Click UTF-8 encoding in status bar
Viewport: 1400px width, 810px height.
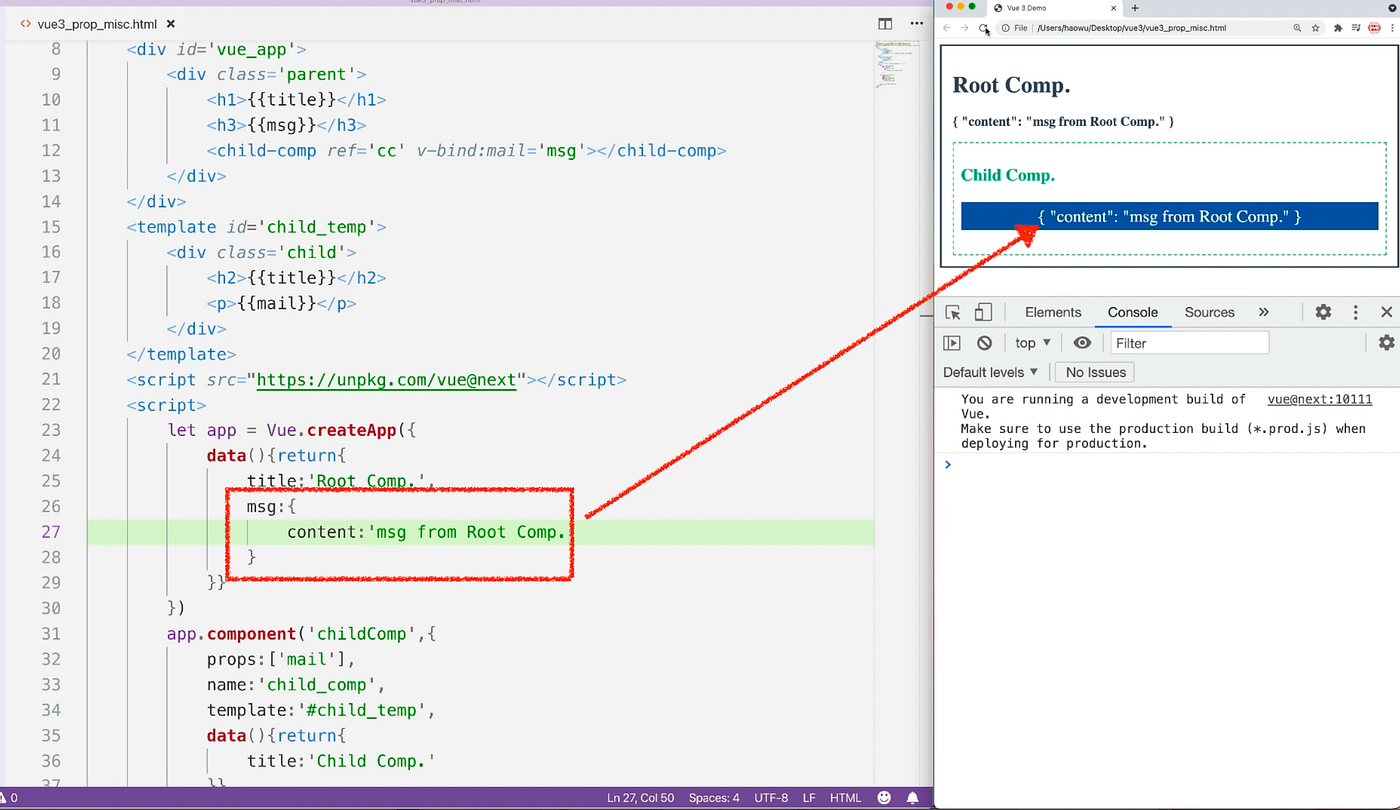773,798
